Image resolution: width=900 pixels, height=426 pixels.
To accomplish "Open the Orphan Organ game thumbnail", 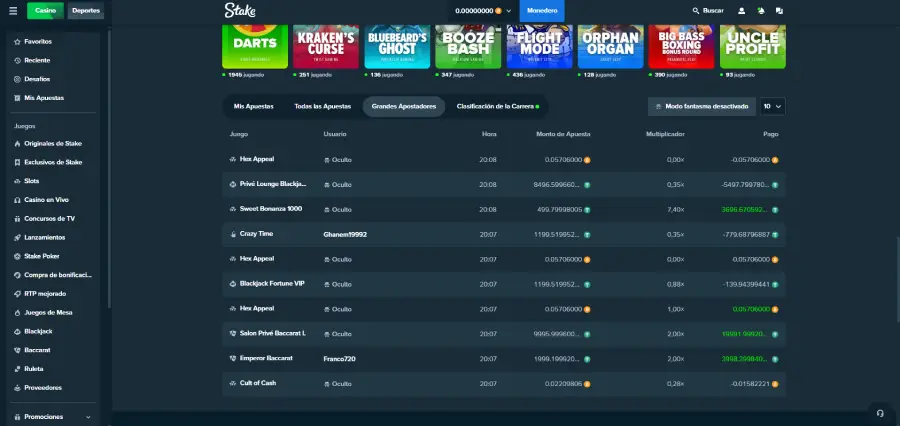I will (610, 47).
